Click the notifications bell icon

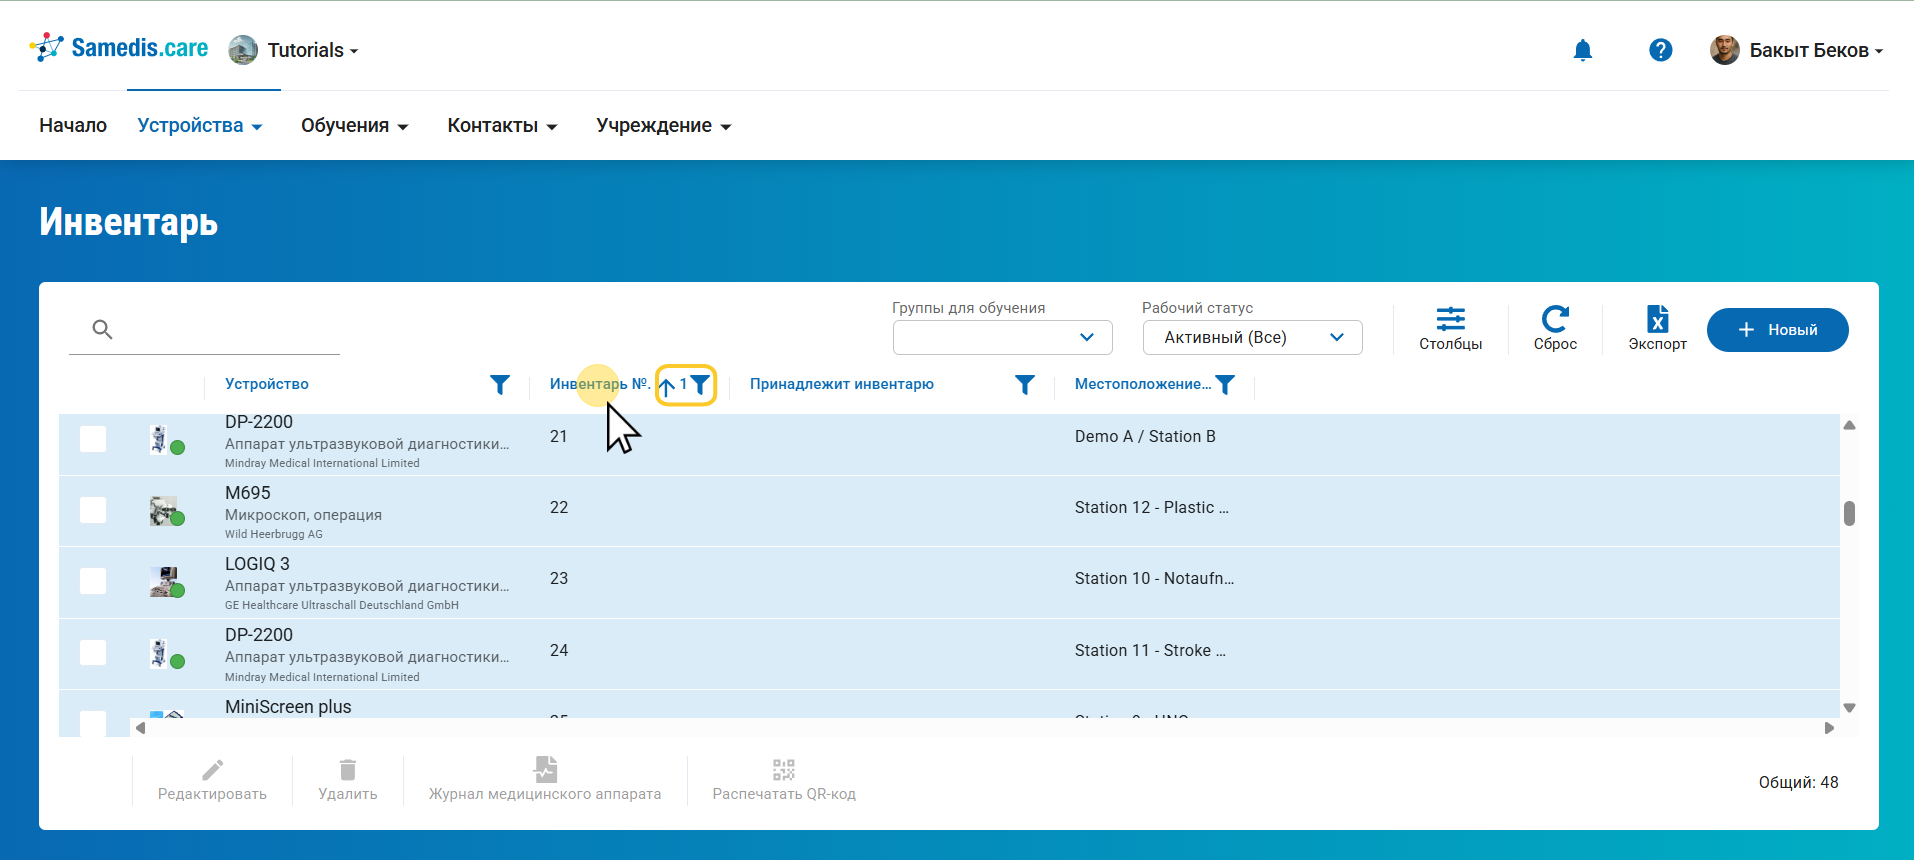[1582, 50]
